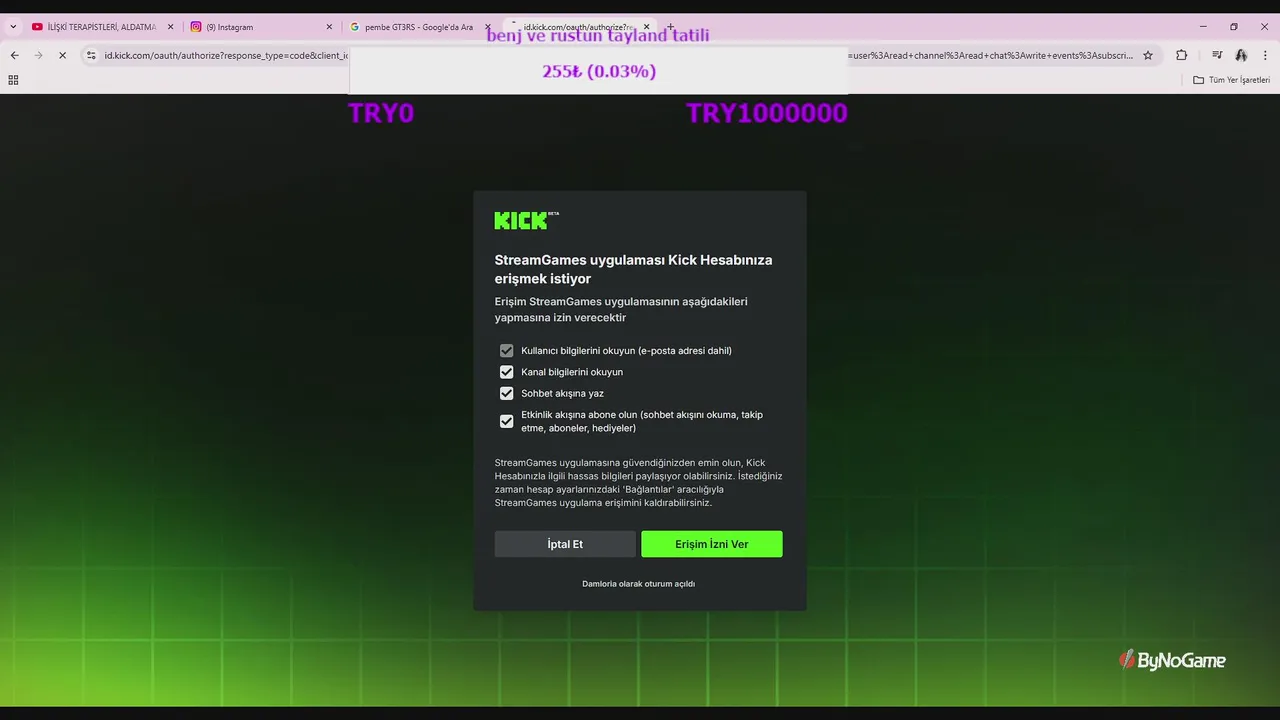The height and width of the screenshot is (720, 1280).
Task: Click the 'TRY0' starting amount overlay
Action: coord(381,113)
